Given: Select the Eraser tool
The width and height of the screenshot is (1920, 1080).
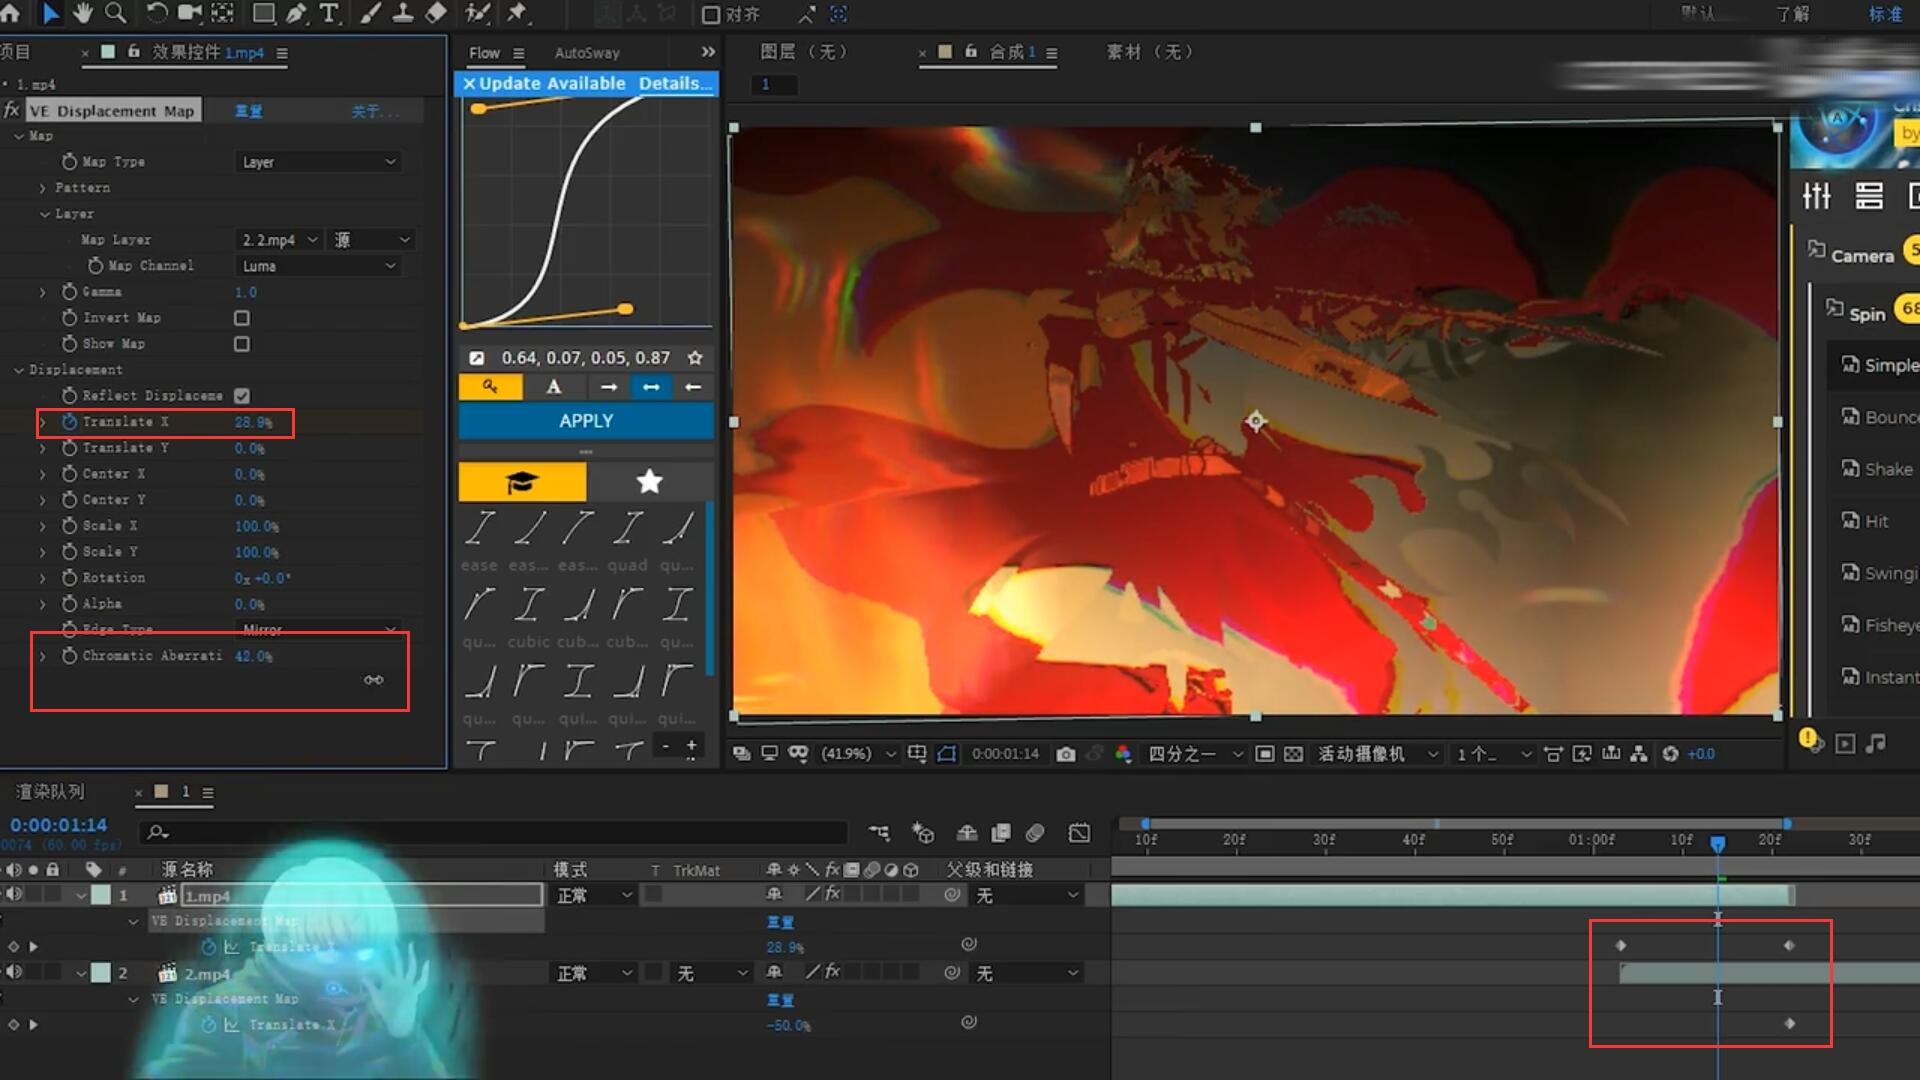Looking at the screenshot, I should pyautogui.click(x=436, y=13).
